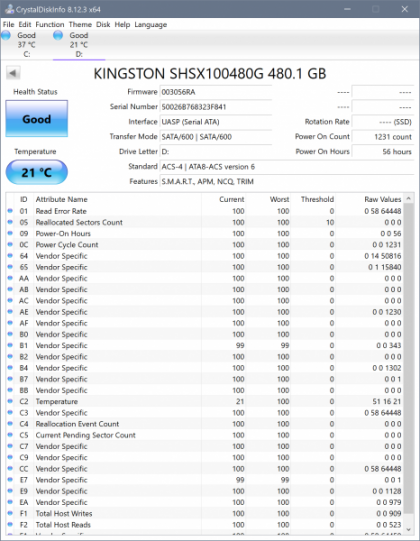The height and width of the screenshot is (541, 420).
Task: Click the Attribute Name column header
Action: 61,199
